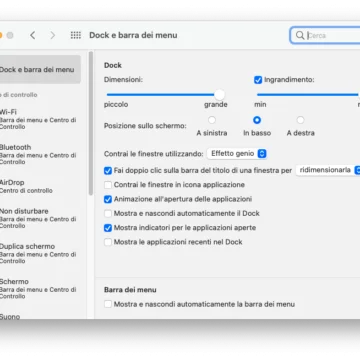The image size is (360, 360).
Task: Toggle Animazione all'apertura delle applicazioni checkbox
Action: 108,199
